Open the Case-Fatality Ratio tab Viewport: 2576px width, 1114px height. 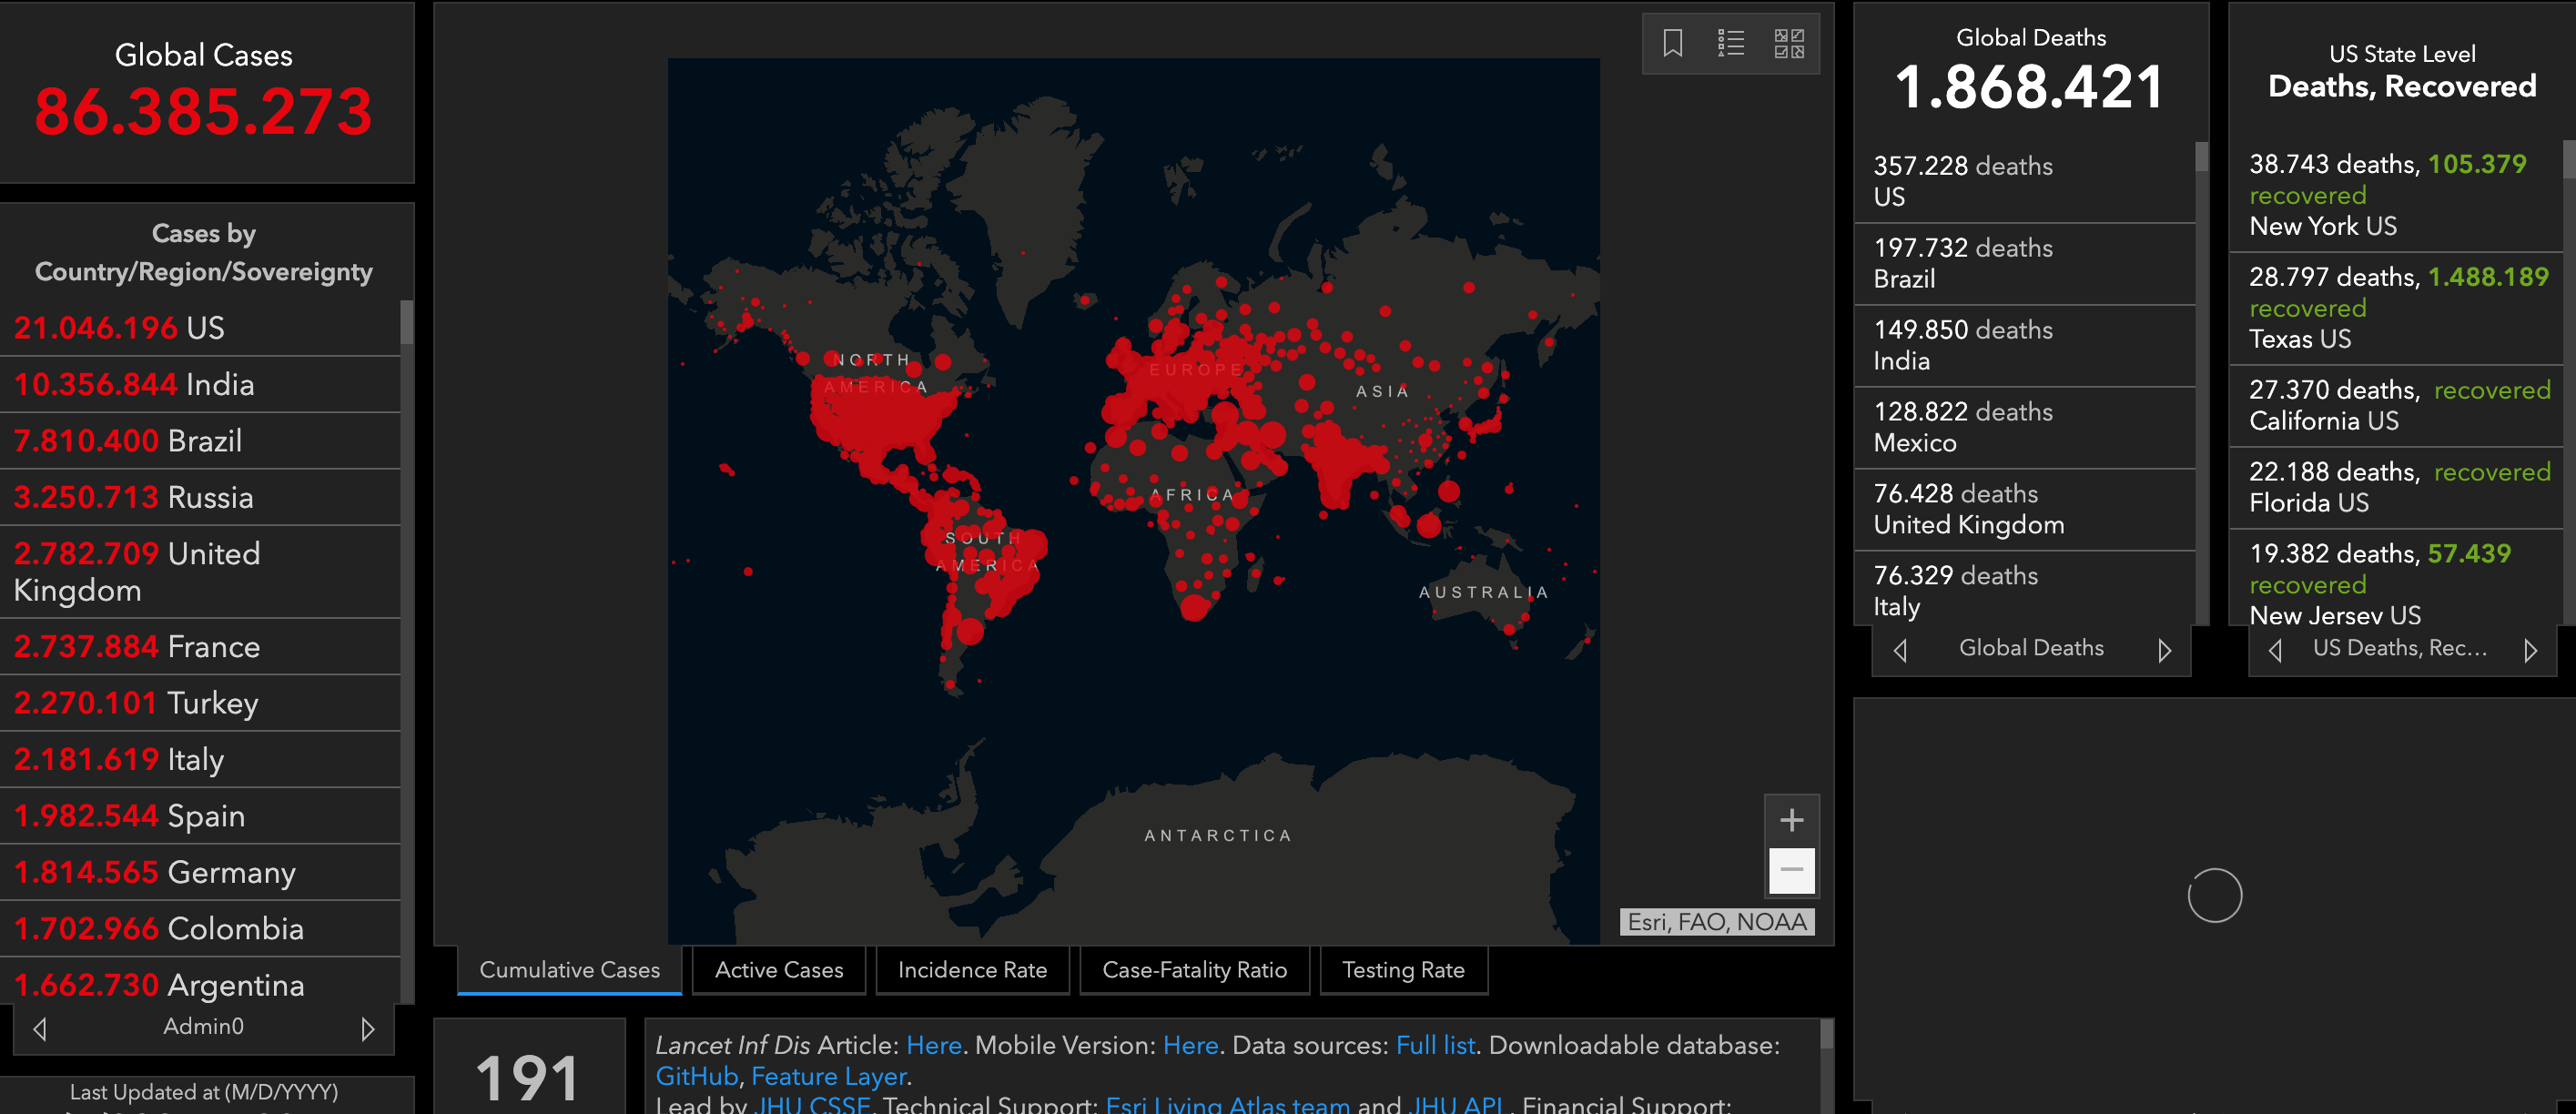[1194, 970]
